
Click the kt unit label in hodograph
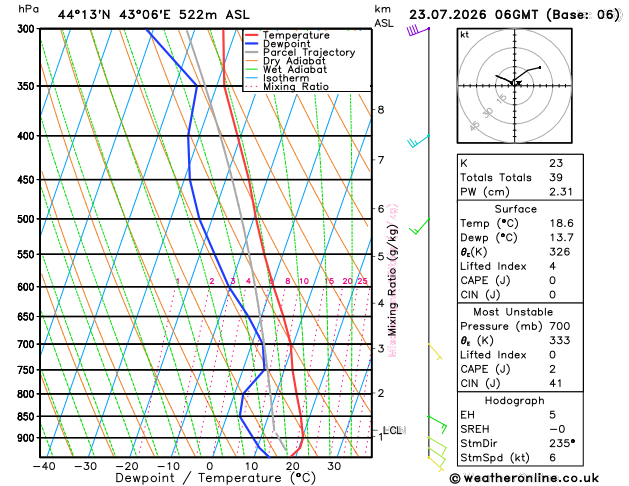tap(465, 35)
